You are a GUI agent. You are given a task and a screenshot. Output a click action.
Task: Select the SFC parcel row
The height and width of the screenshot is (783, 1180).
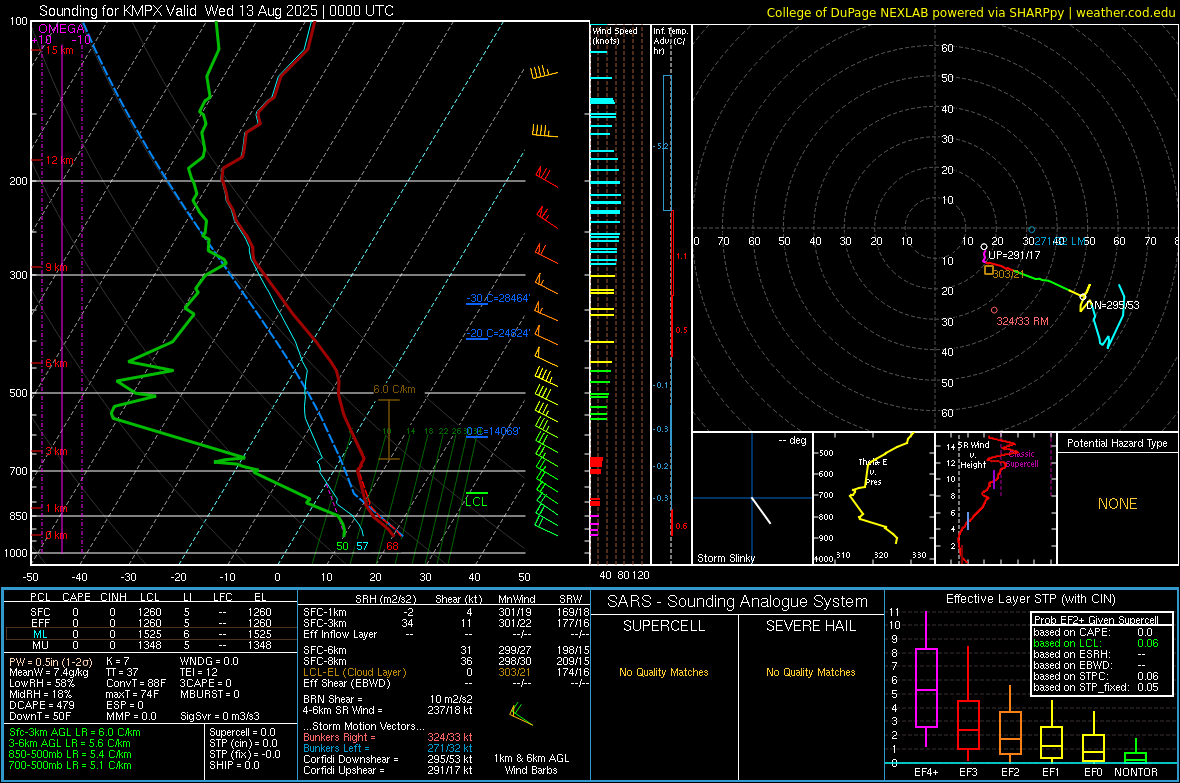151,612
